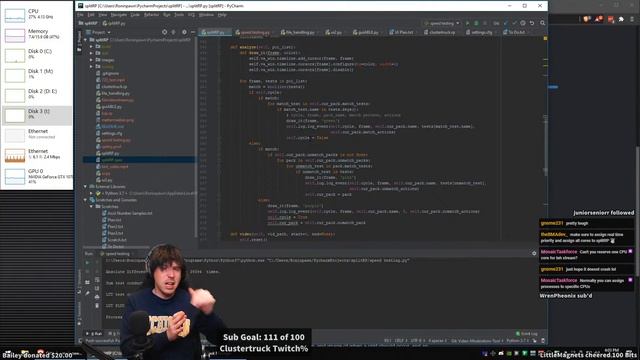Click the green Run button in toolbar
The height and width of the screenshot is (360, 640).
point(467,23)
